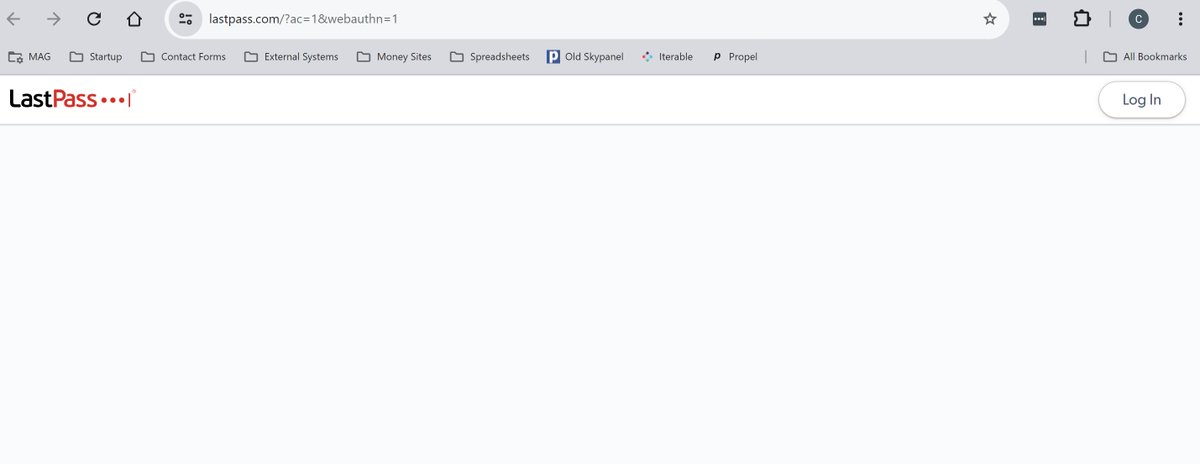Open the LastPass extension icon
Screen dimensions: 1200x464
1040,19
